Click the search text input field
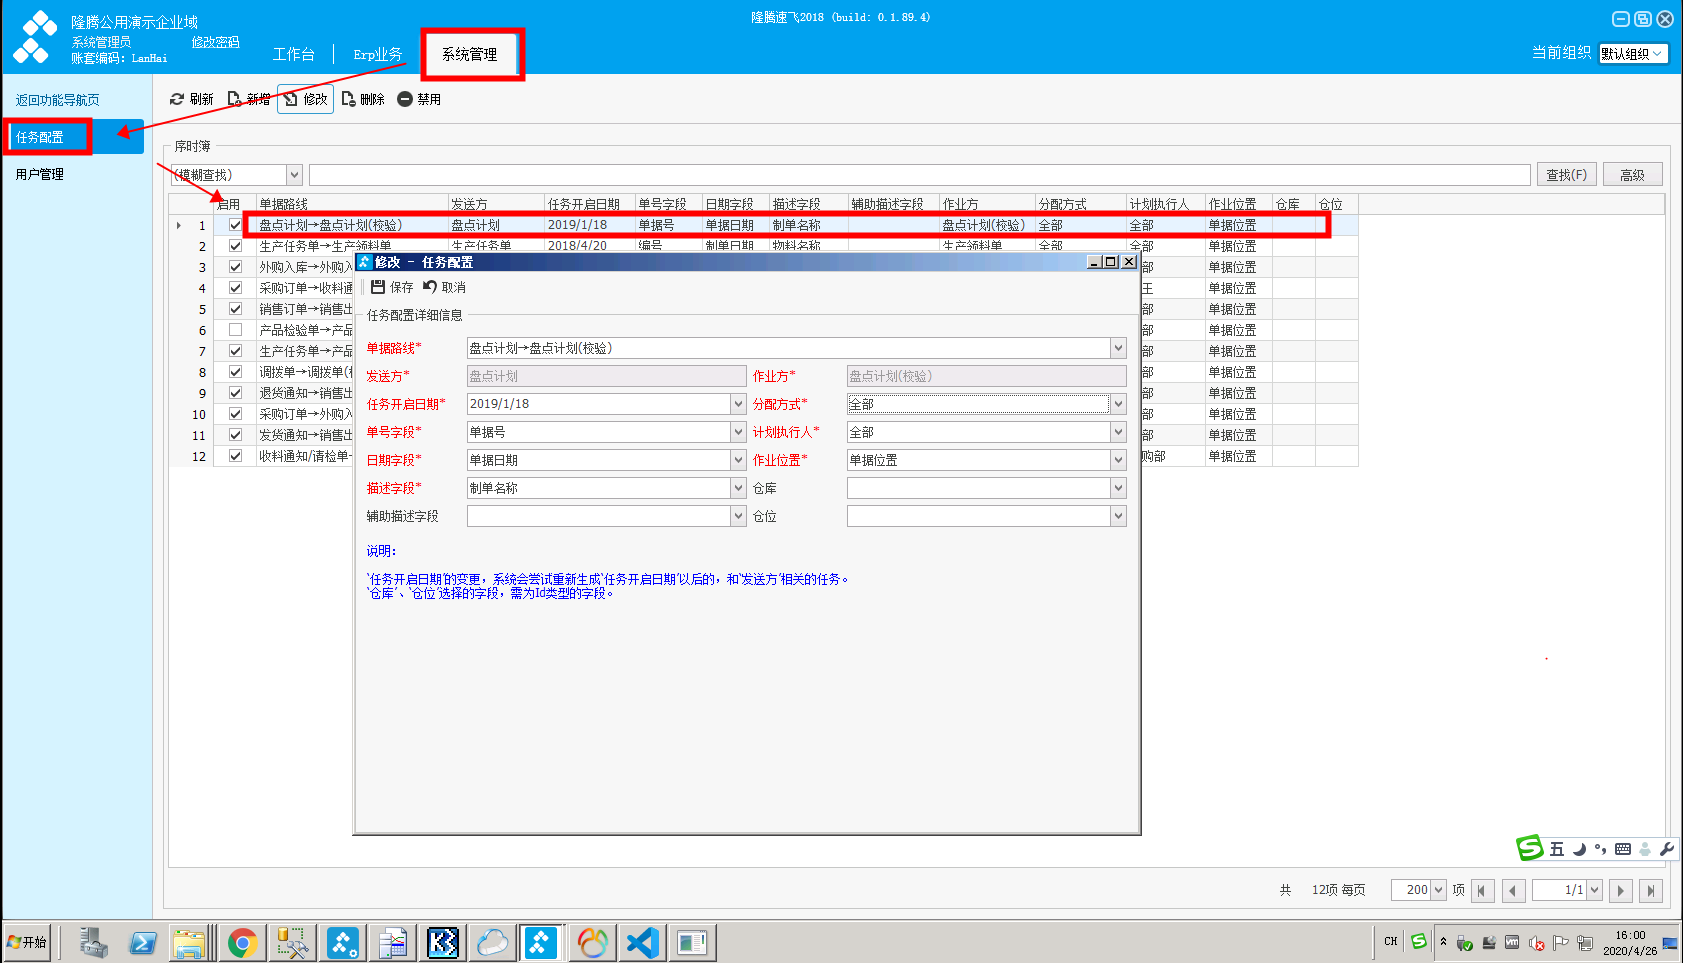The height and width of the screenshot is (963, 1683). click(920, 175)
